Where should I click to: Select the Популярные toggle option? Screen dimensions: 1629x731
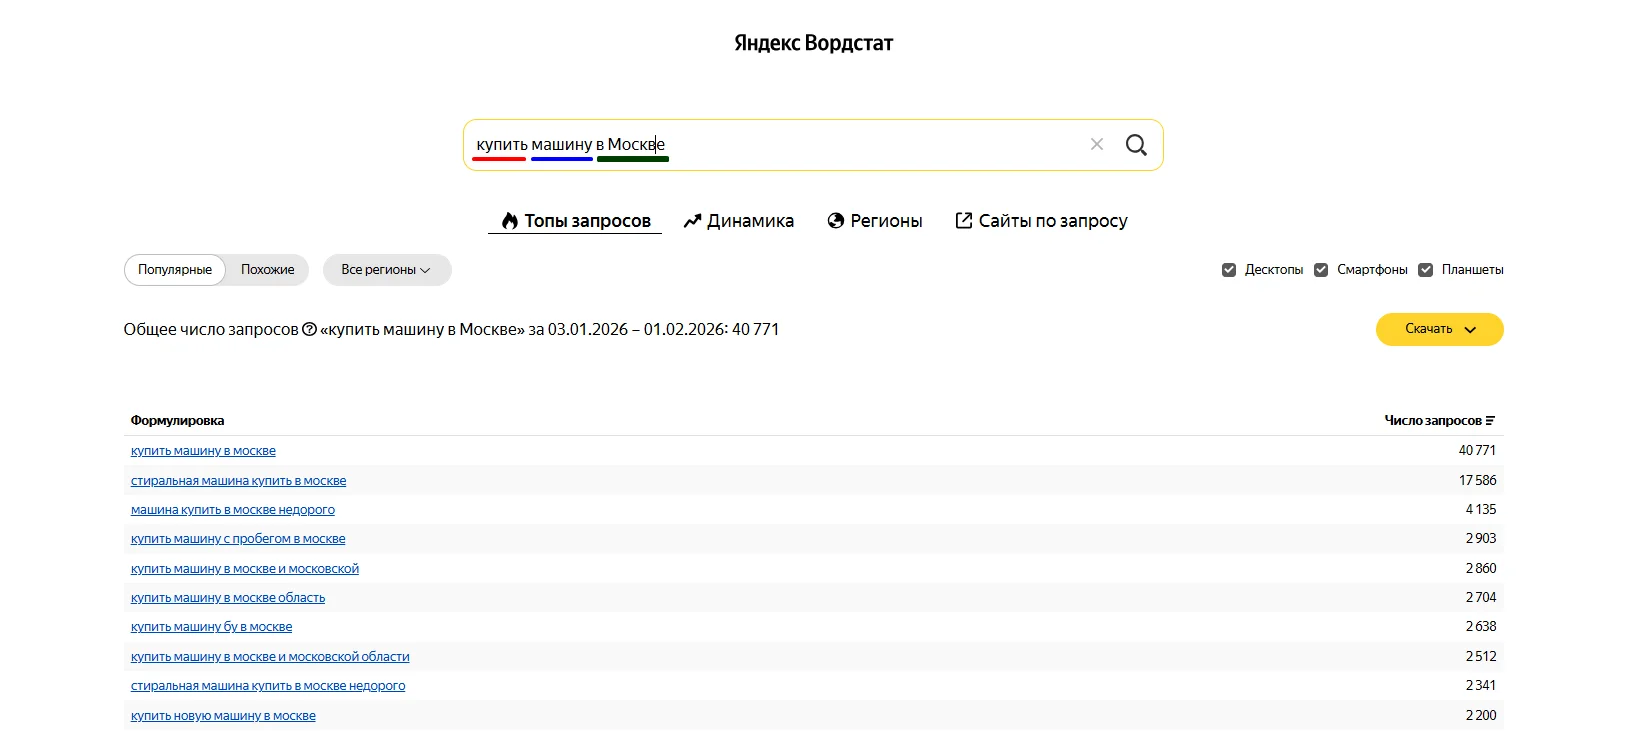tap(175, 270)
